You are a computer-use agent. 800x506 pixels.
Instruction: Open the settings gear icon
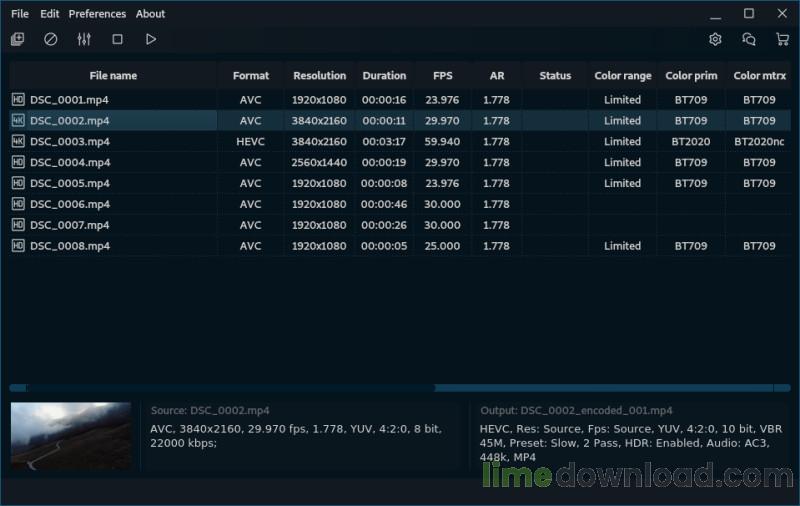point(715,39)
